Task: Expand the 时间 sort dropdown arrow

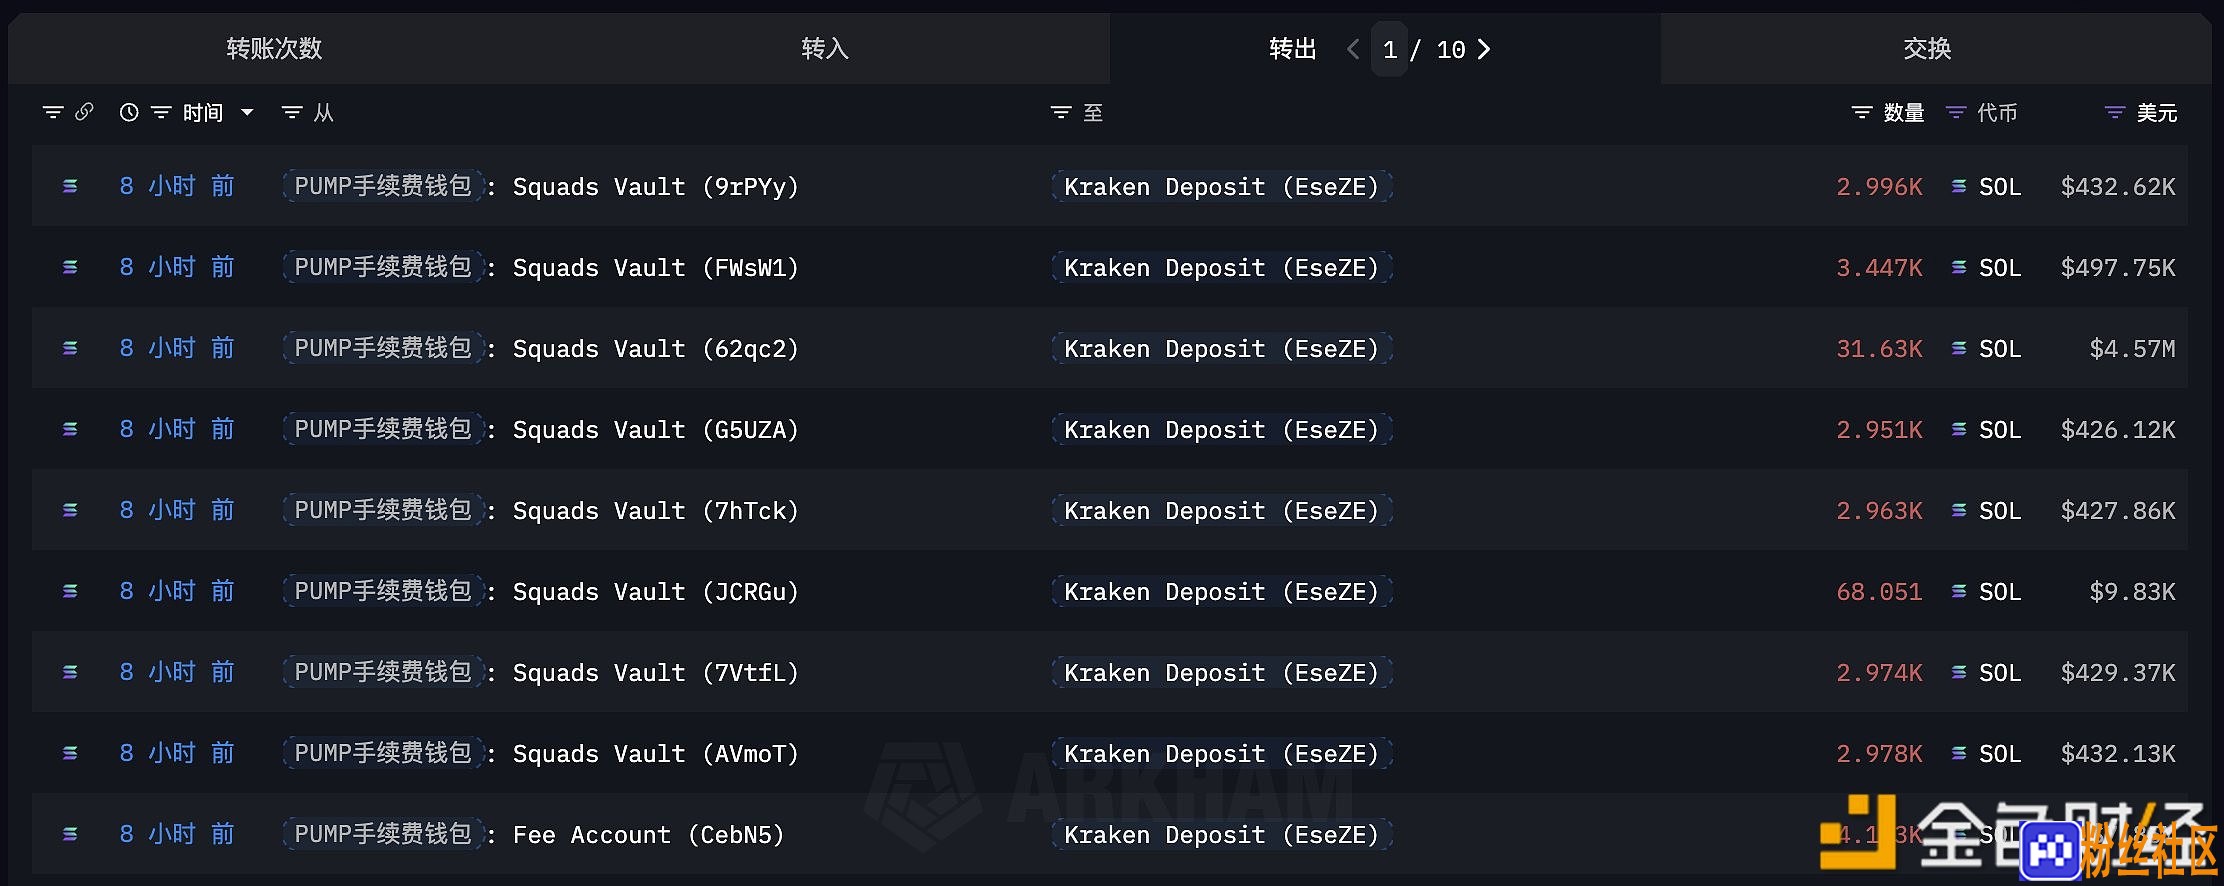Action: (247, 113)
